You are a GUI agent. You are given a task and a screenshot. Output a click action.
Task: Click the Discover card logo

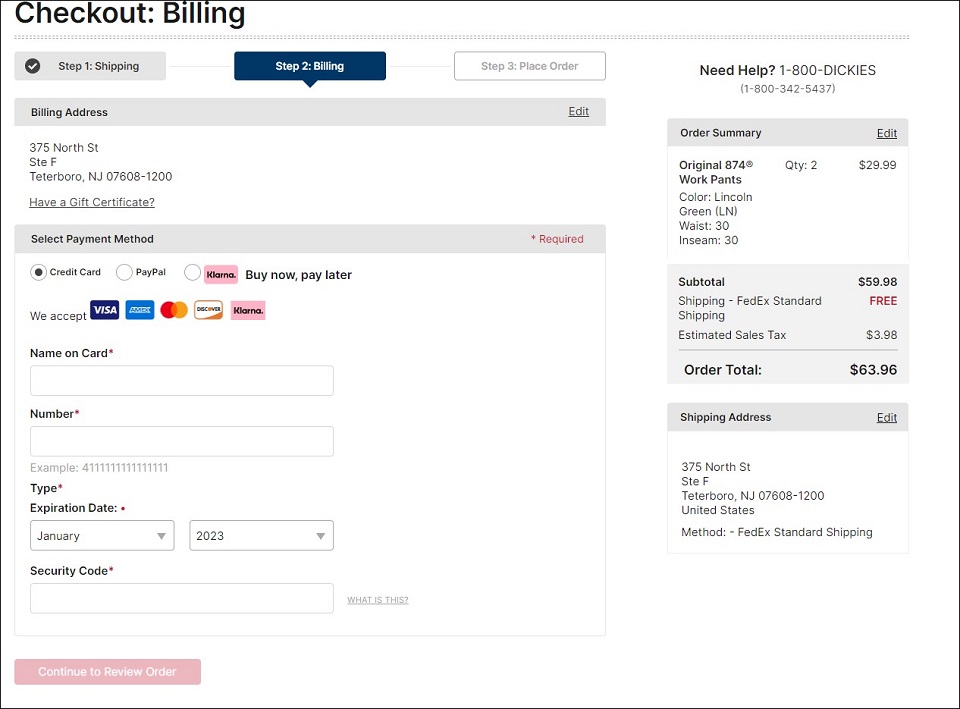click(x=208, y=310)
